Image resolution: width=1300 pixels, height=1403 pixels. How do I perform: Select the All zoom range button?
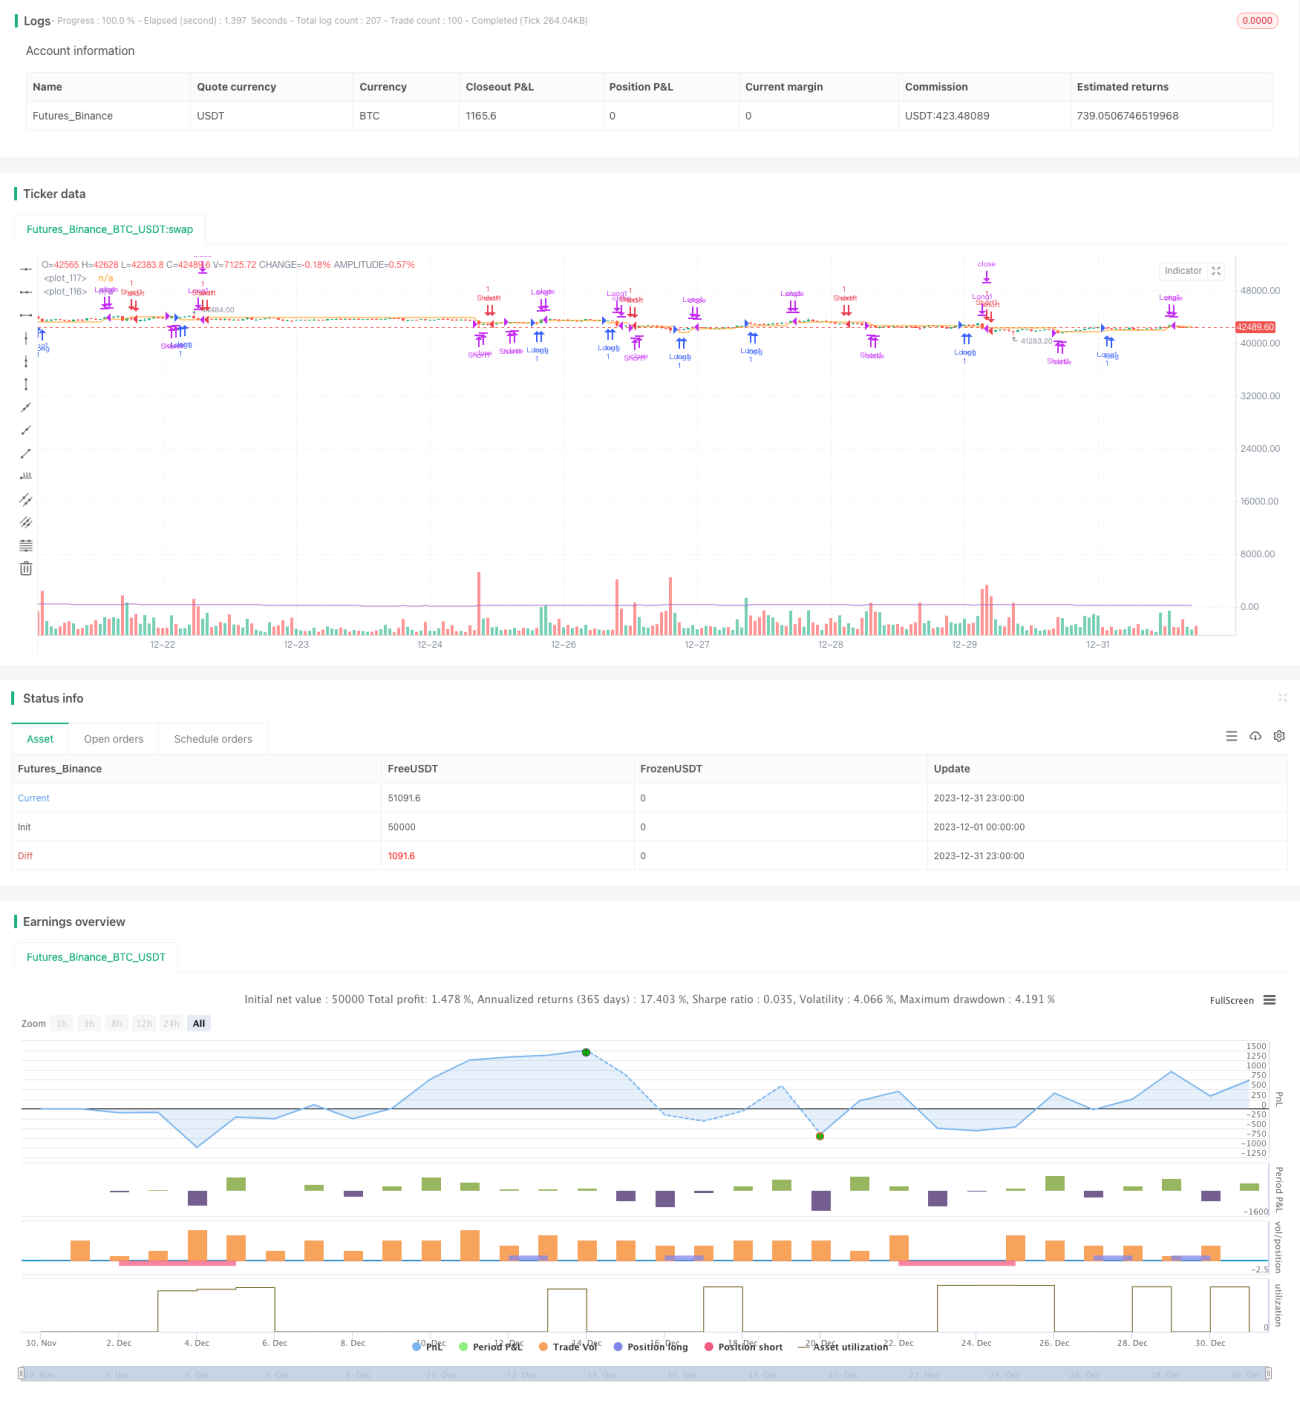click(199, 1023)
